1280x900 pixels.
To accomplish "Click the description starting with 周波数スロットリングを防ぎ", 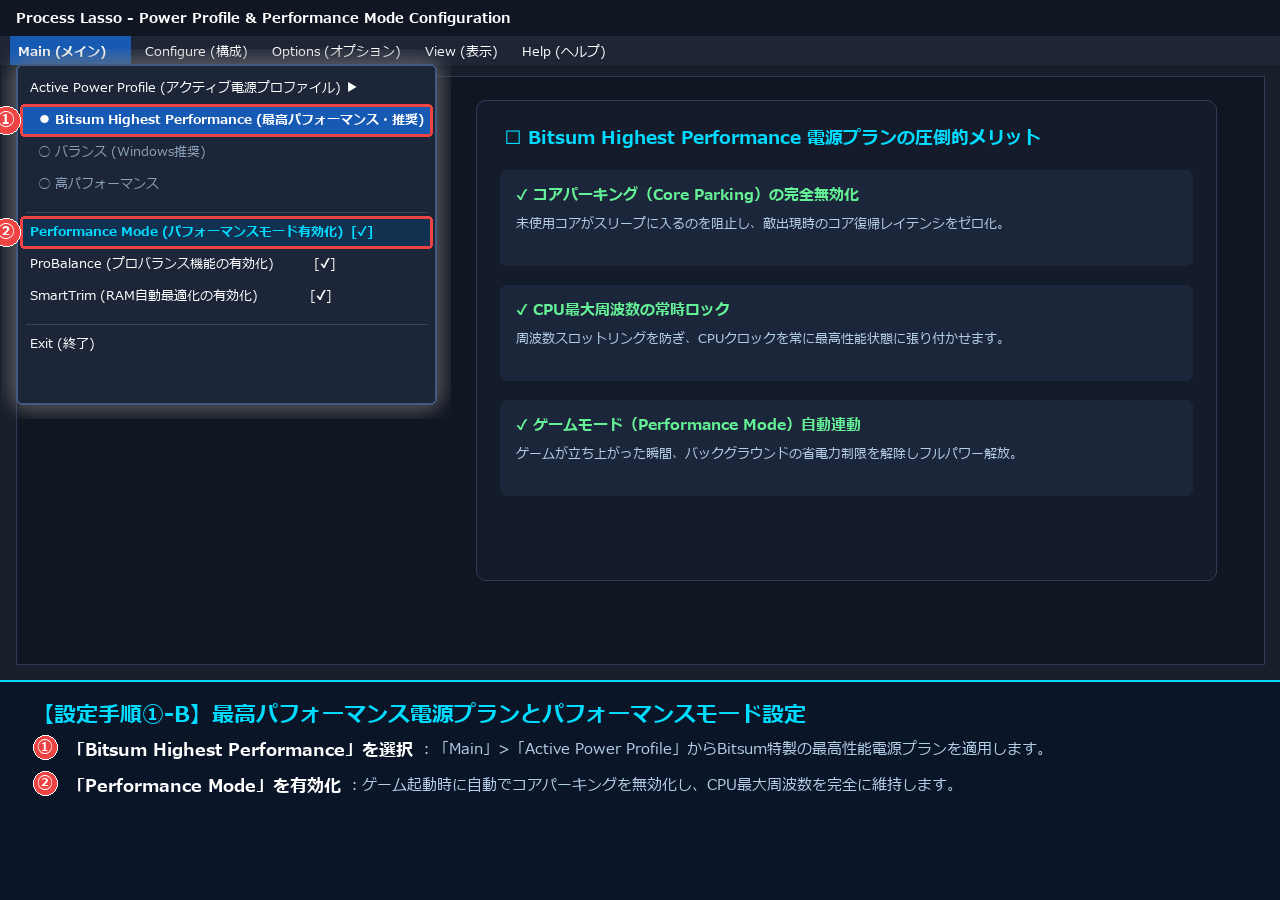I will point(761,338).
